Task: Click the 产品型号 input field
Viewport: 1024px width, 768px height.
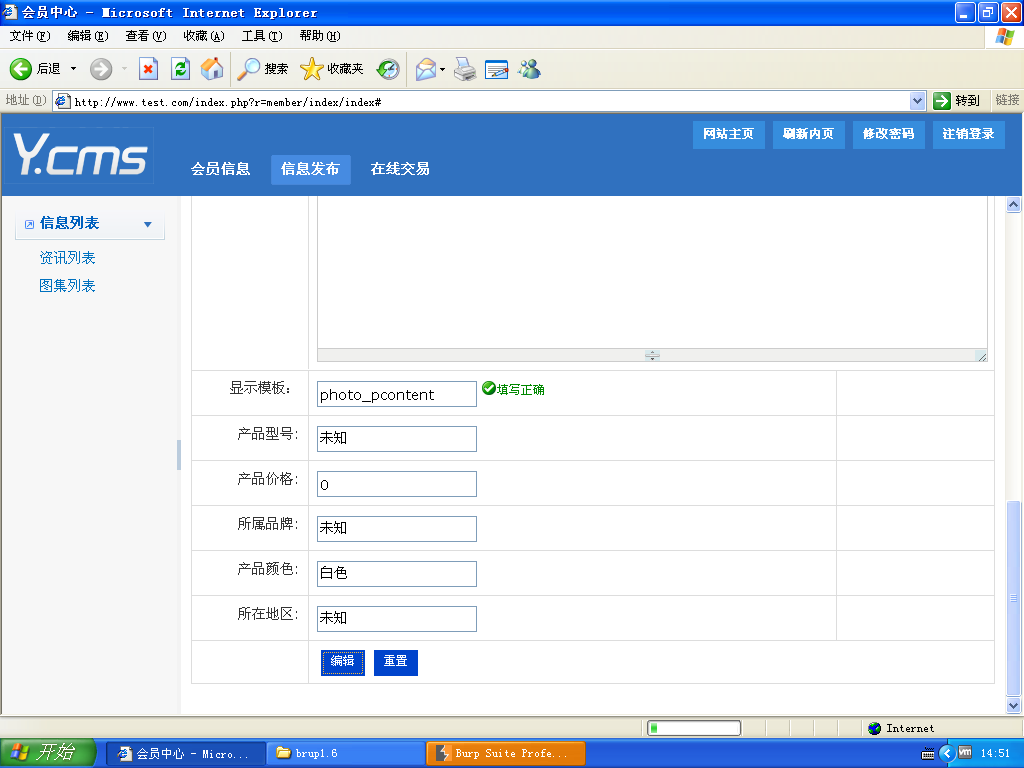Action: point(396,438)
